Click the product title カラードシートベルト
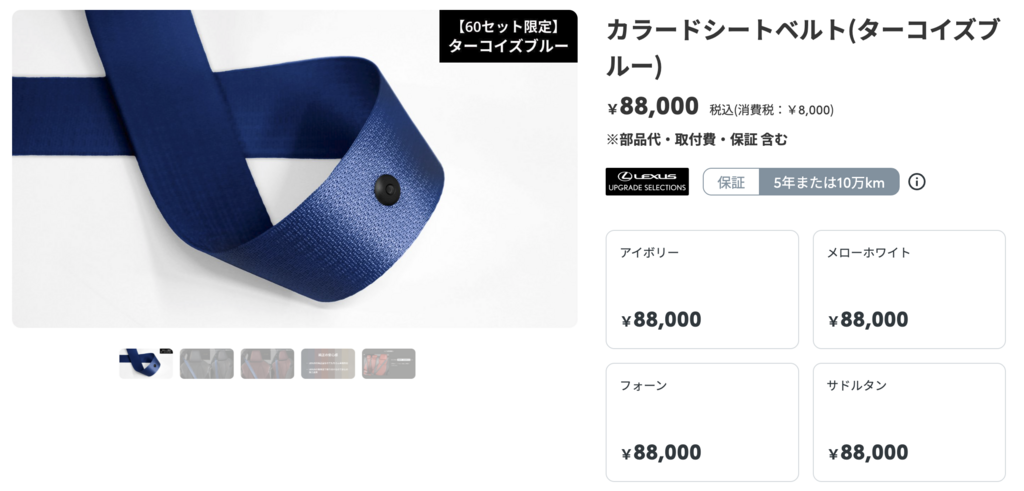This screenshot has width=1024, height=491. [x=803, y=48]
